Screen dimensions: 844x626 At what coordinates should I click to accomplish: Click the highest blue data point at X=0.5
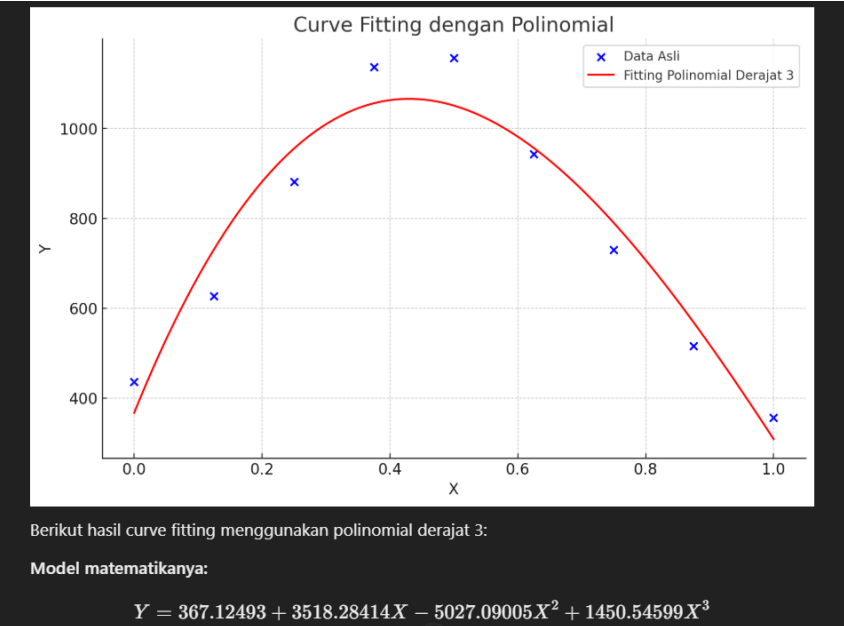click(454, 58)
